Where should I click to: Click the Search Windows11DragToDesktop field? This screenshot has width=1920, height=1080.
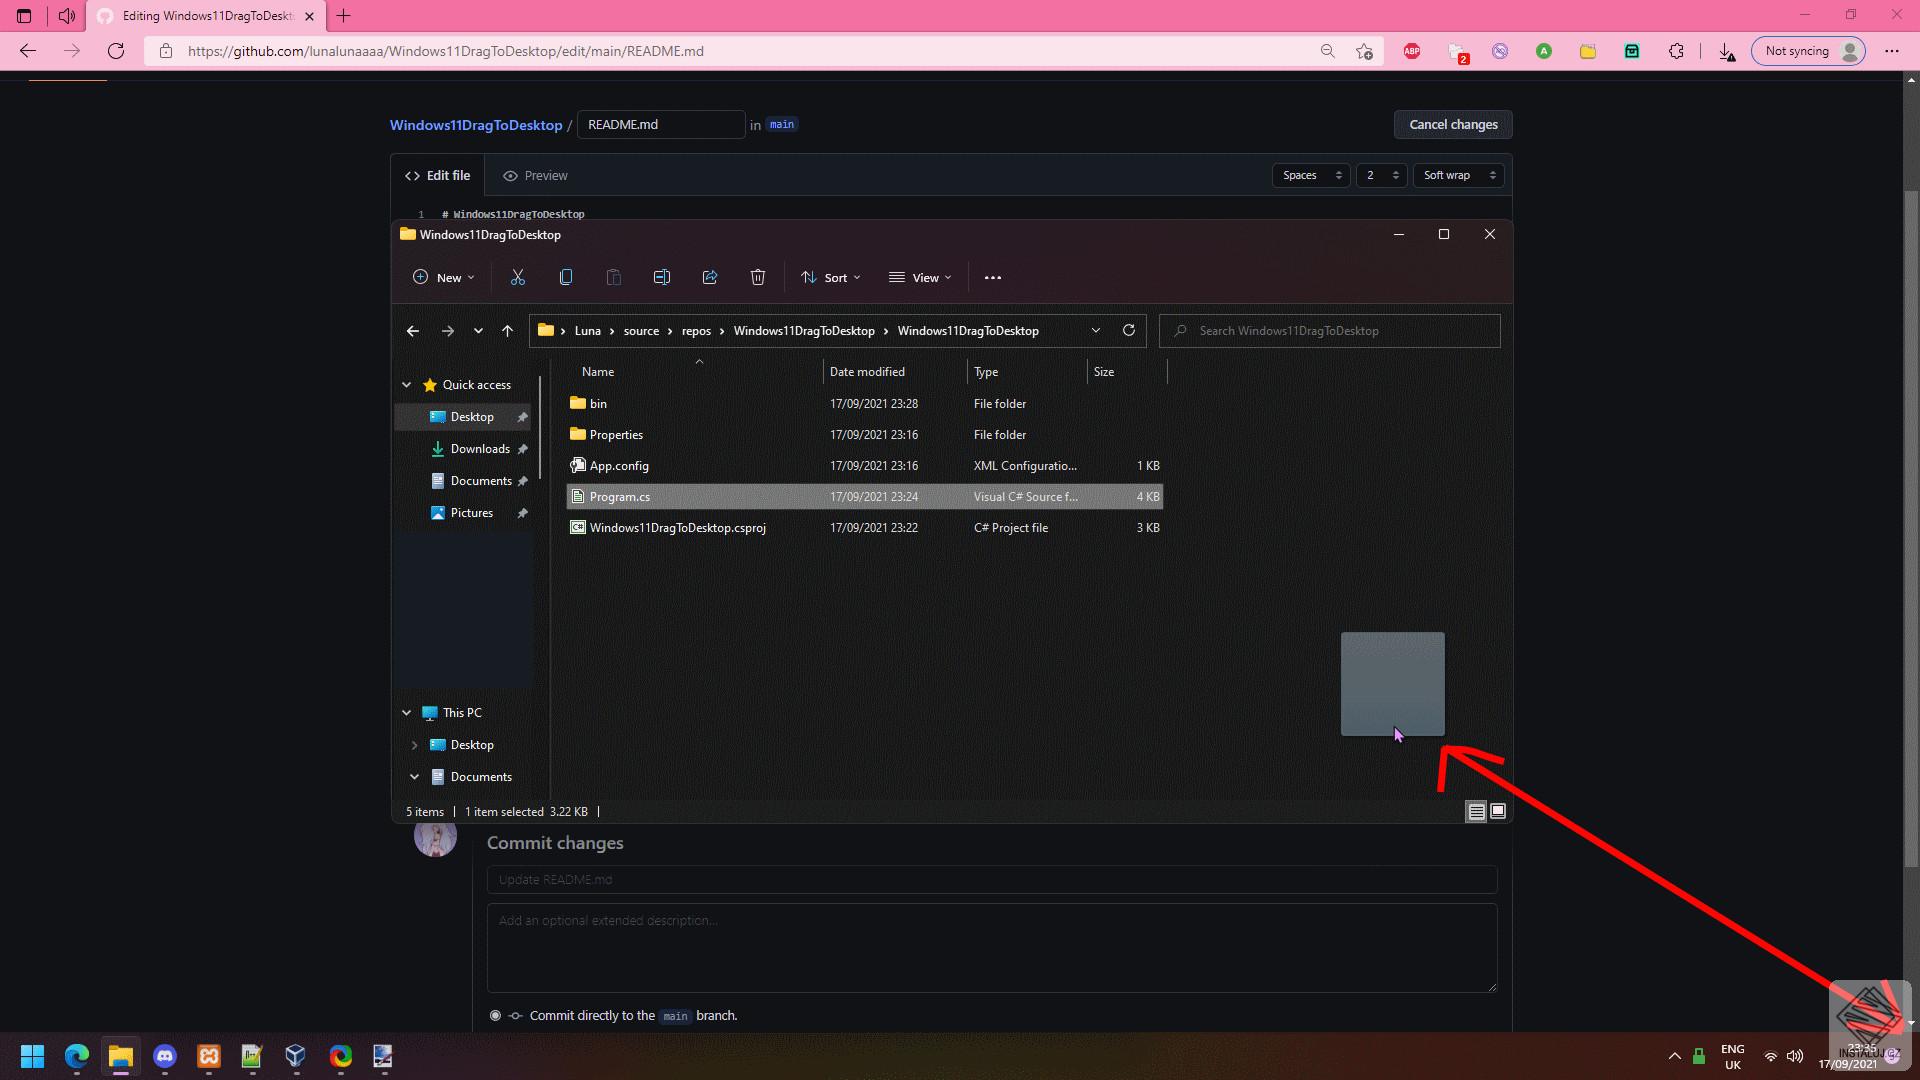point(1330,330)
